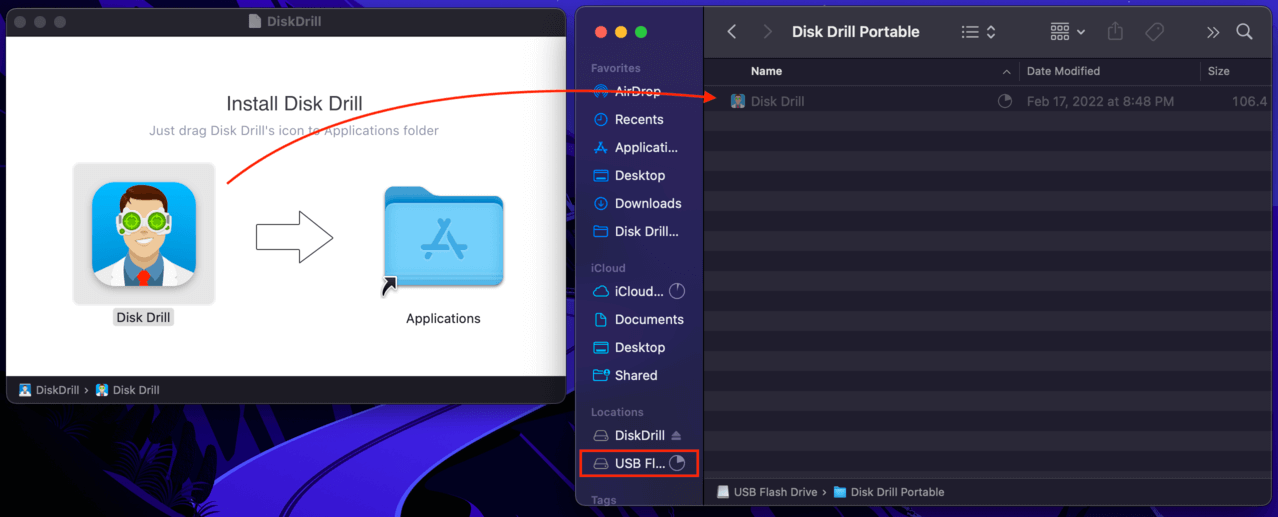
Task: Change Finder list view options
Action: click(x=978, y=32)
